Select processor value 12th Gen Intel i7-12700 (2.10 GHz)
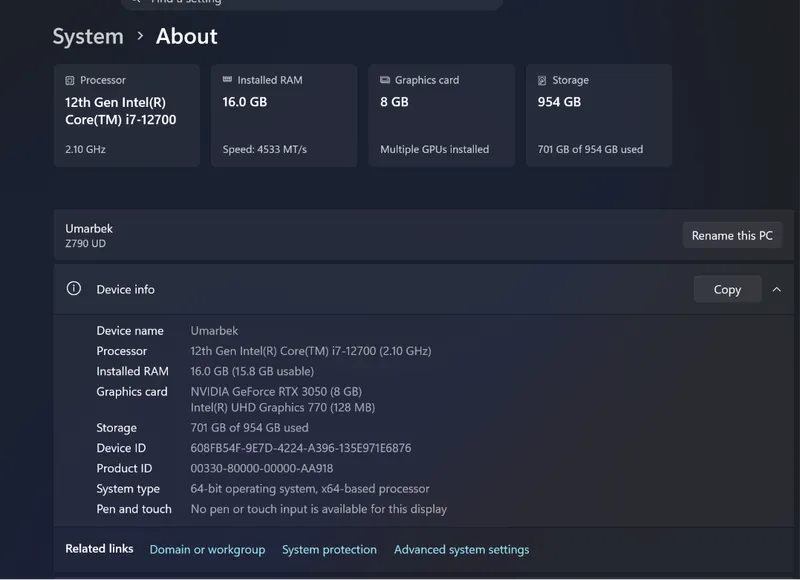800x580 pixels. 311,351
